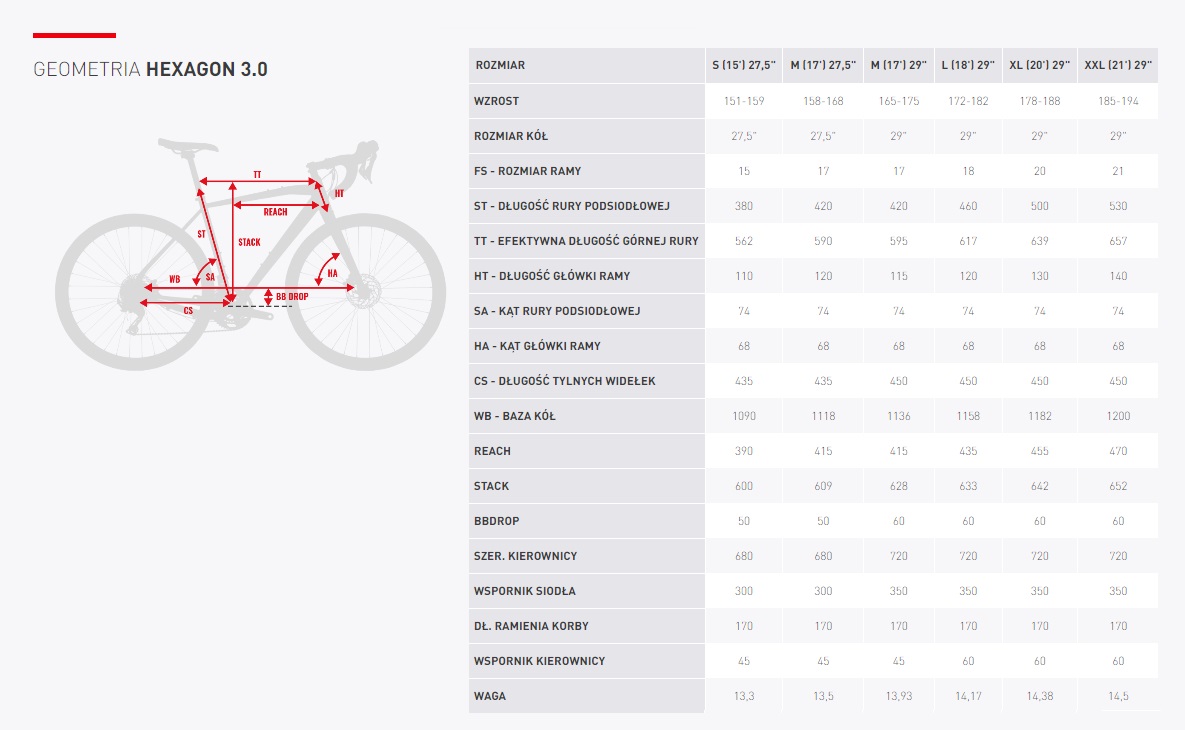
Task: Click the 14,5 weight value
Action: coord(1118,696)
